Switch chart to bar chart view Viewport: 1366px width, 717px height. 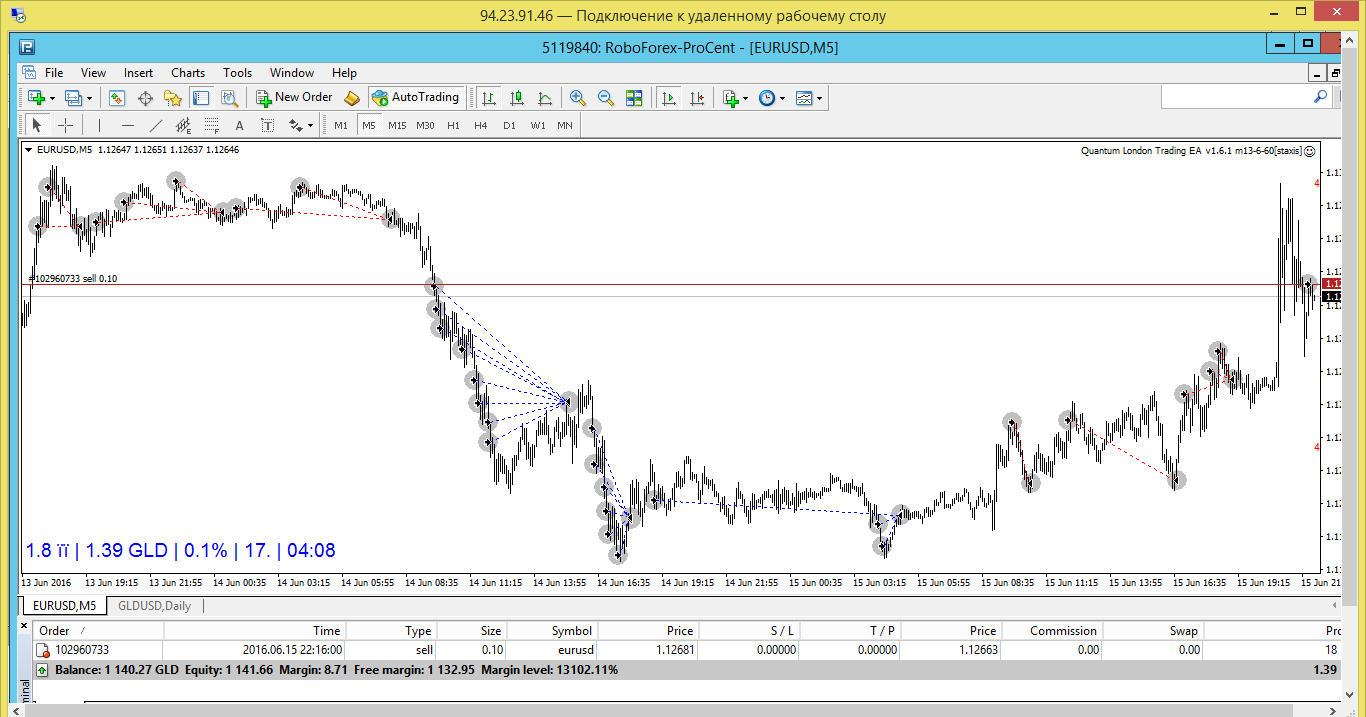tap(489, 98)
